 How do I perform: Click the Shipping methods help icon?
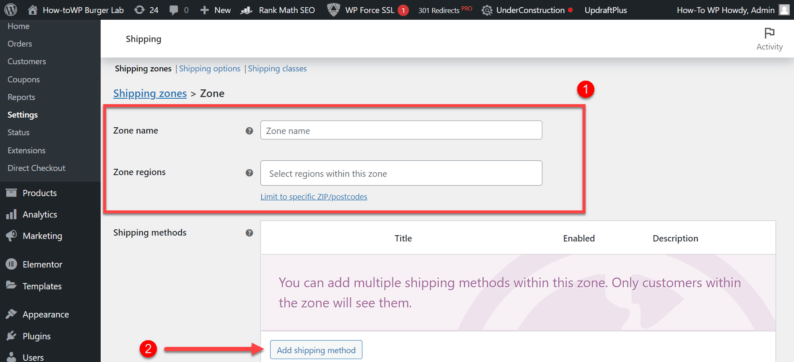pyautogui.click(x=249, y=233)
